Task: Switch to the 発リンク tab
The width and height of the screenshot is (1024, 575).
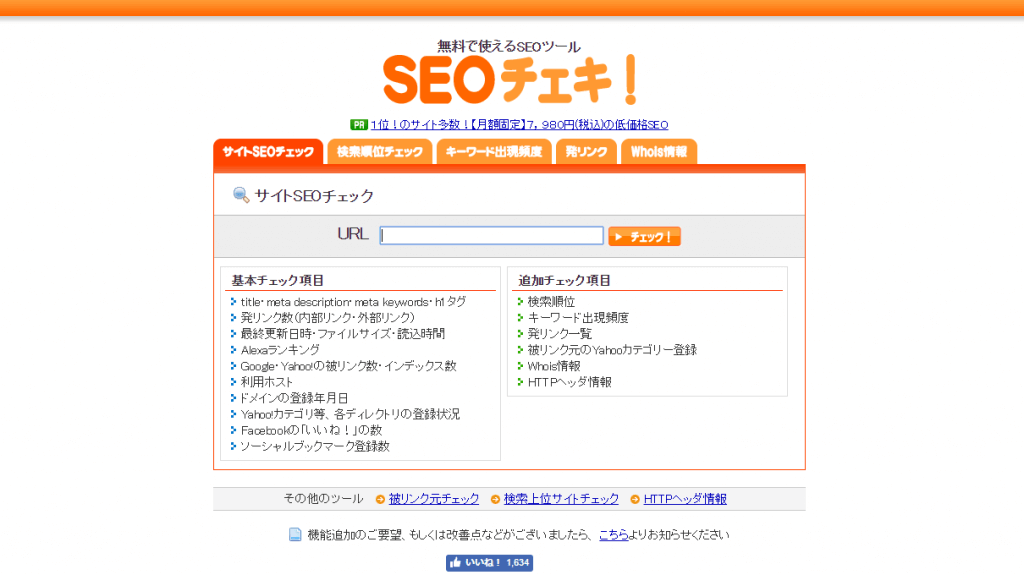Action: pos(586,152)
